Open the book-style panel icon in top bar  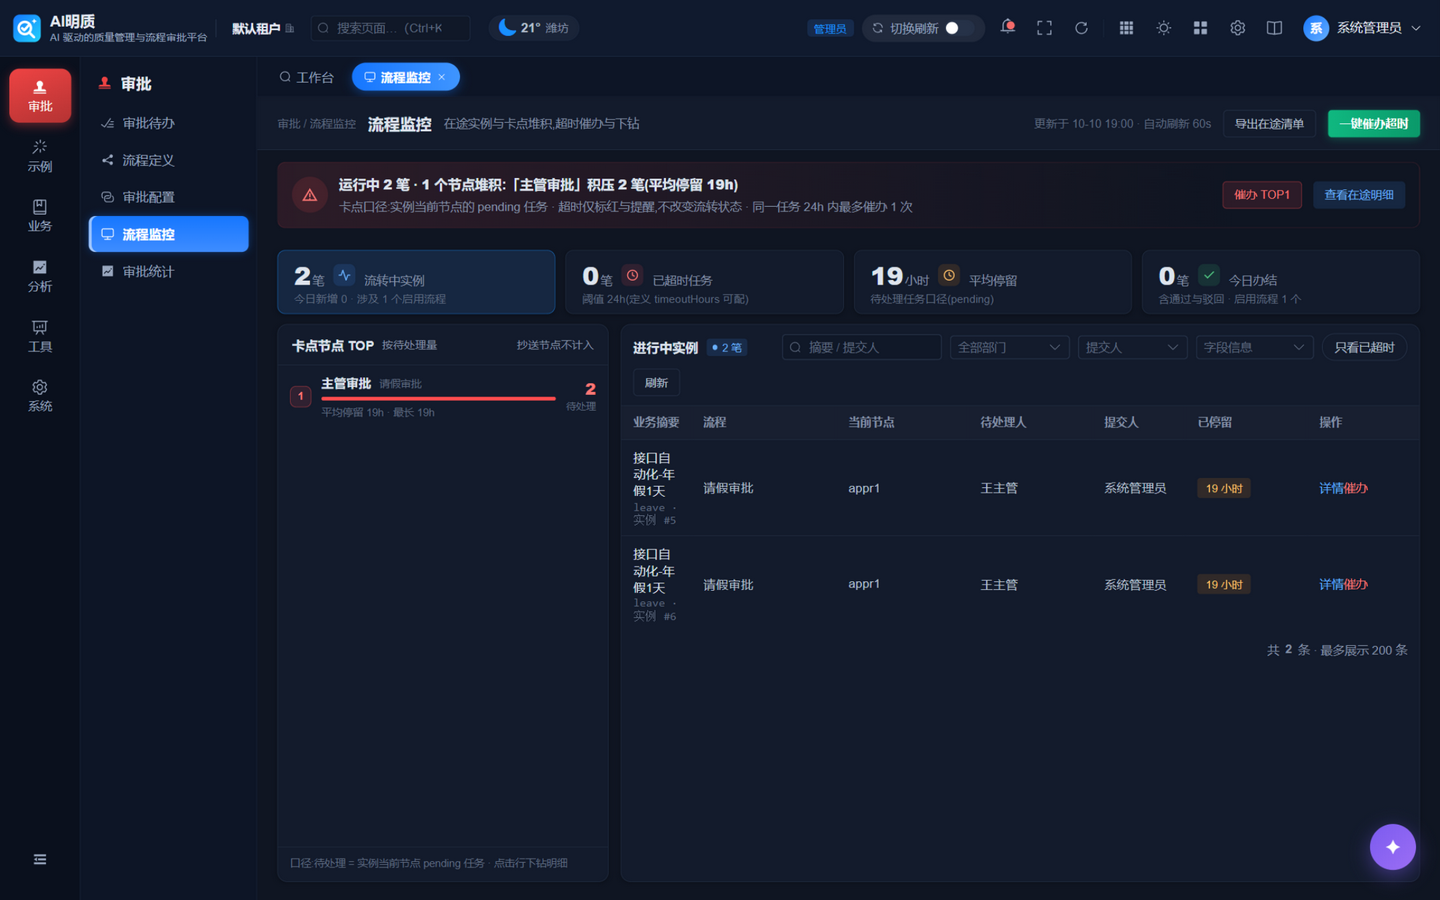[1274, 28]
